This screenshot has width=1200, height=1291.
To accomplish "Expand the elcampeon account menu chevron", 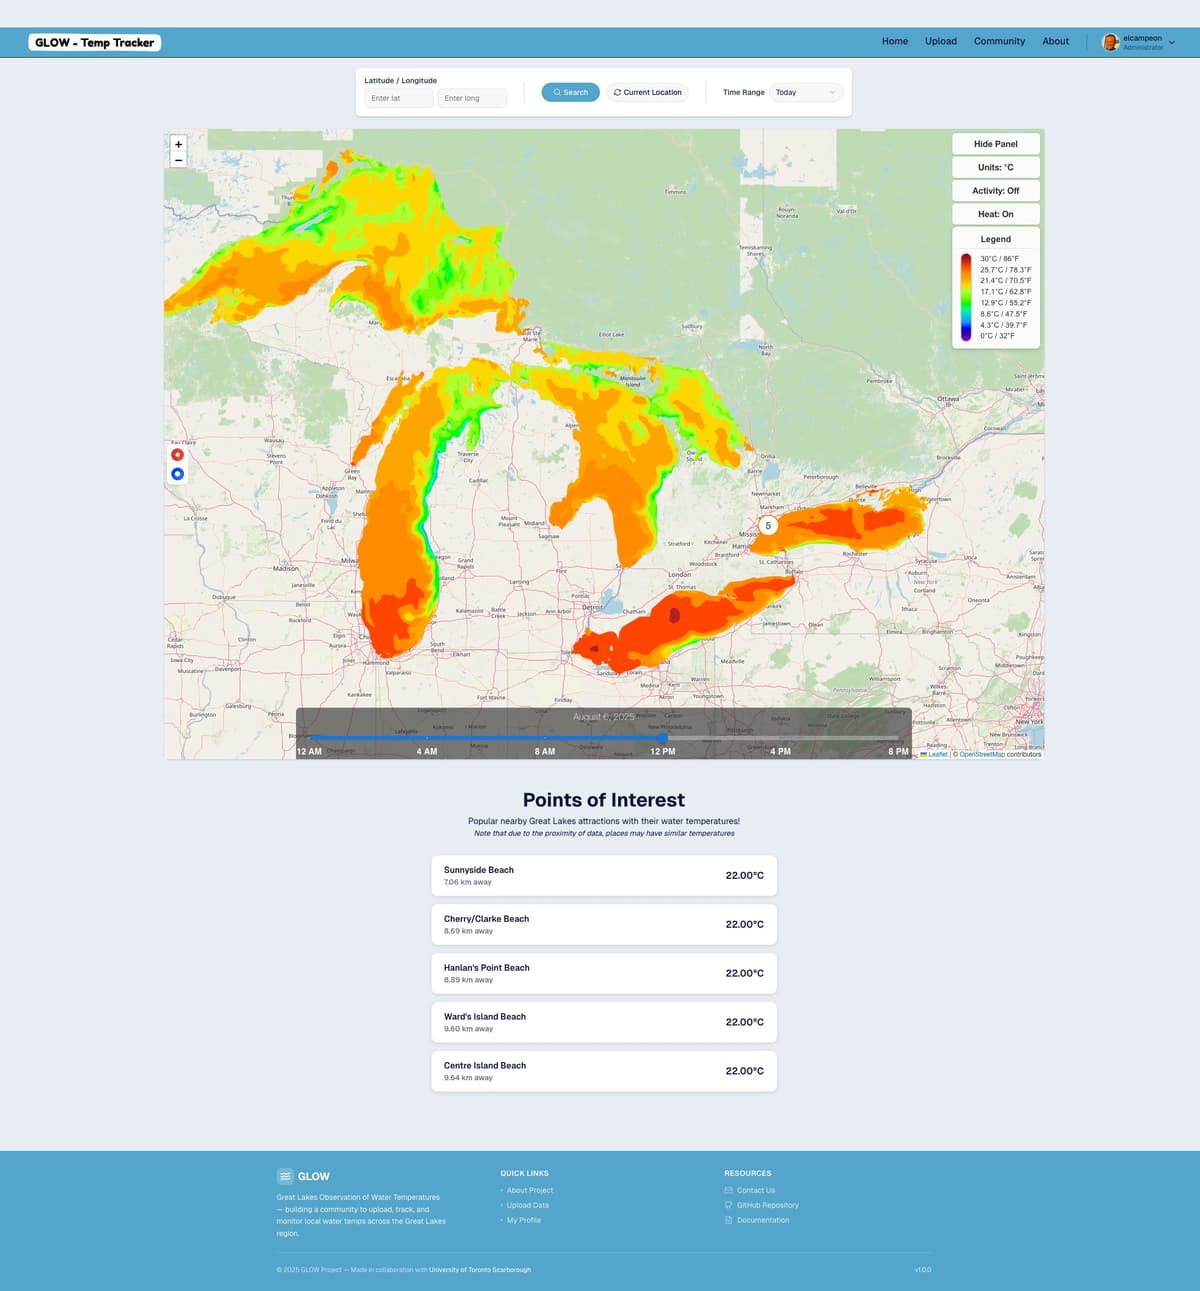I will pyautogui.click(x=1172, y=42).
